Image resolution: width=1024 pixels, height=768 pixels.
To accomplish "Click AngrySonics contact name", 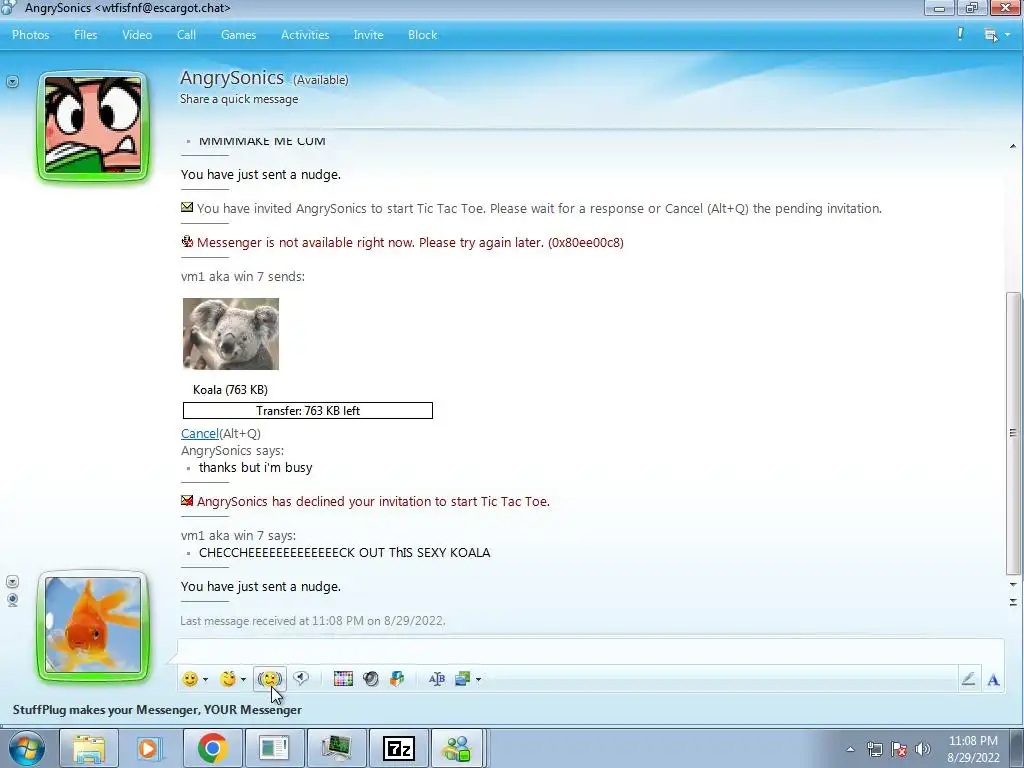I will click(232, 78).
